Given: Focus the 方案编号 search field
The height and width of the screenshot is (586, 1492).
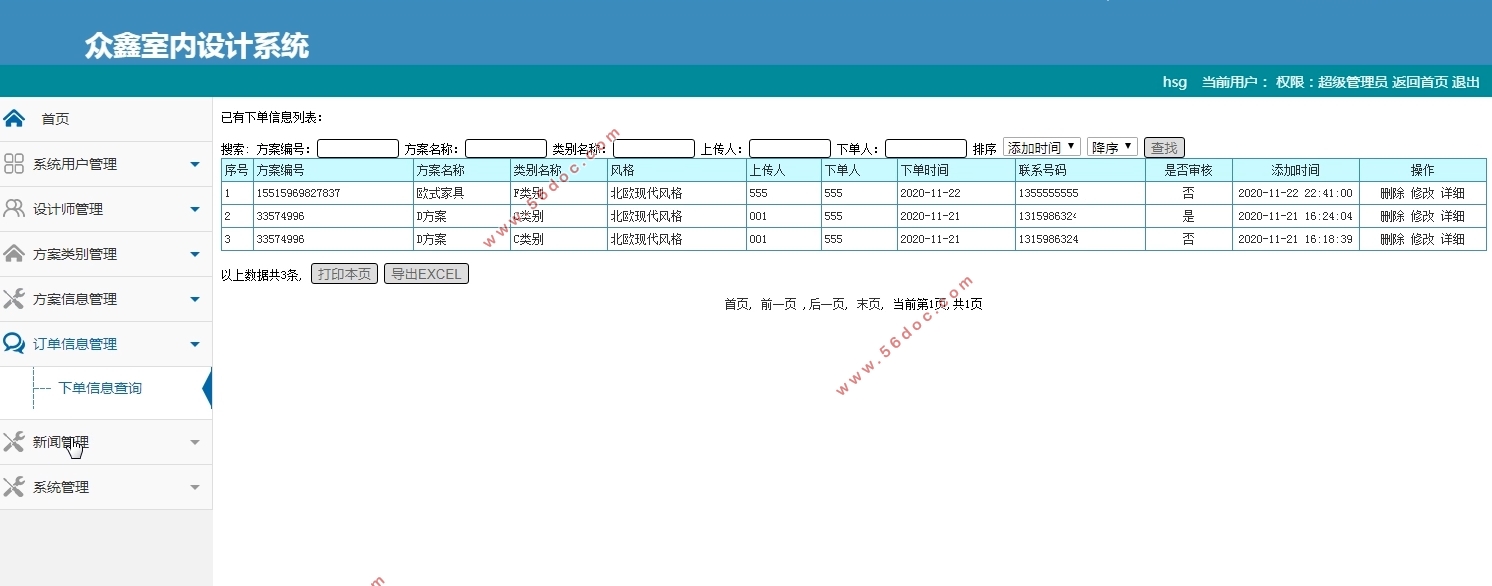Looking at the screenshot, I should pos(358,148).
